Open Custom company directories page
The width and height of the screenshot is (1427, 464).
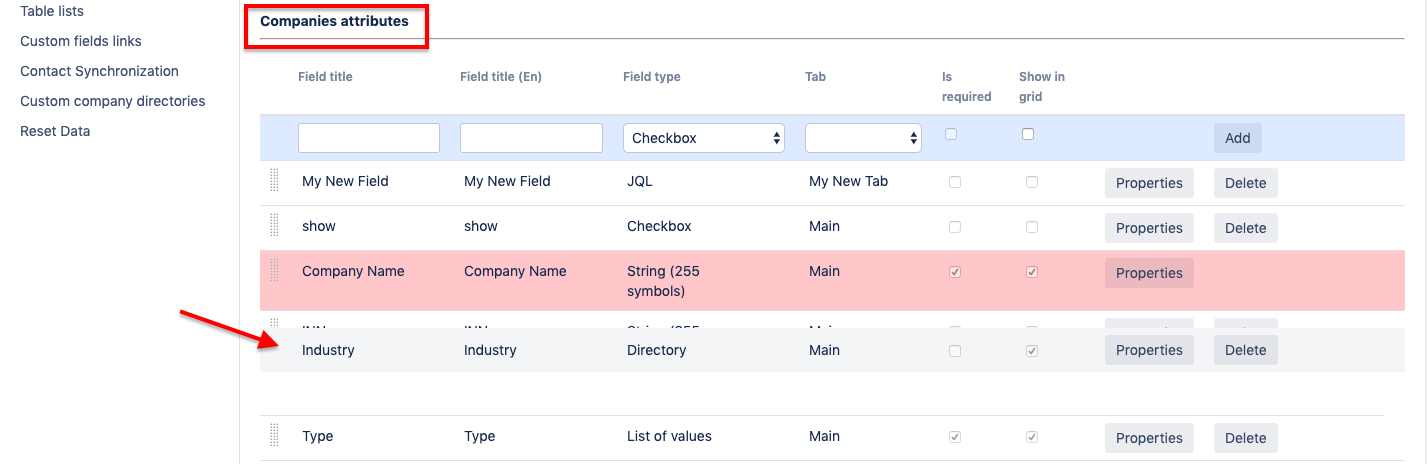112,101
